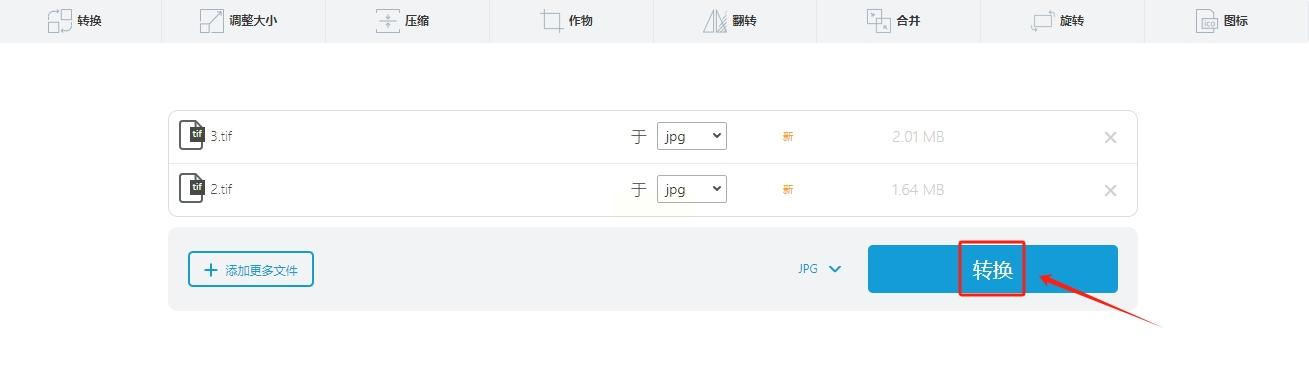Remove 3.tif from the file list
The width and height of the screenshot is (1309, 375).
tap(1110, 138)
